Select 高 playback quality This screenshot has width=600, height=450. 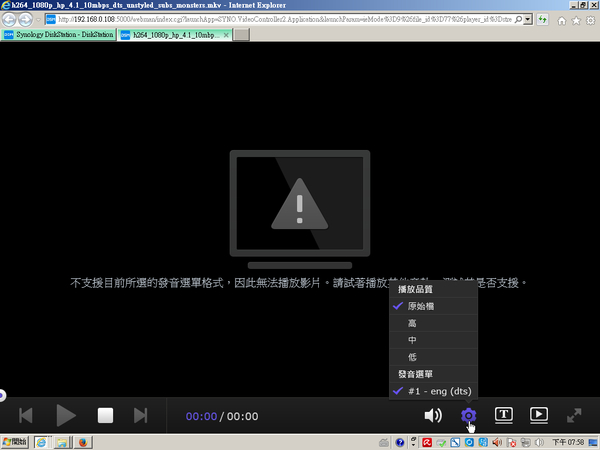(x=434, y=323)
